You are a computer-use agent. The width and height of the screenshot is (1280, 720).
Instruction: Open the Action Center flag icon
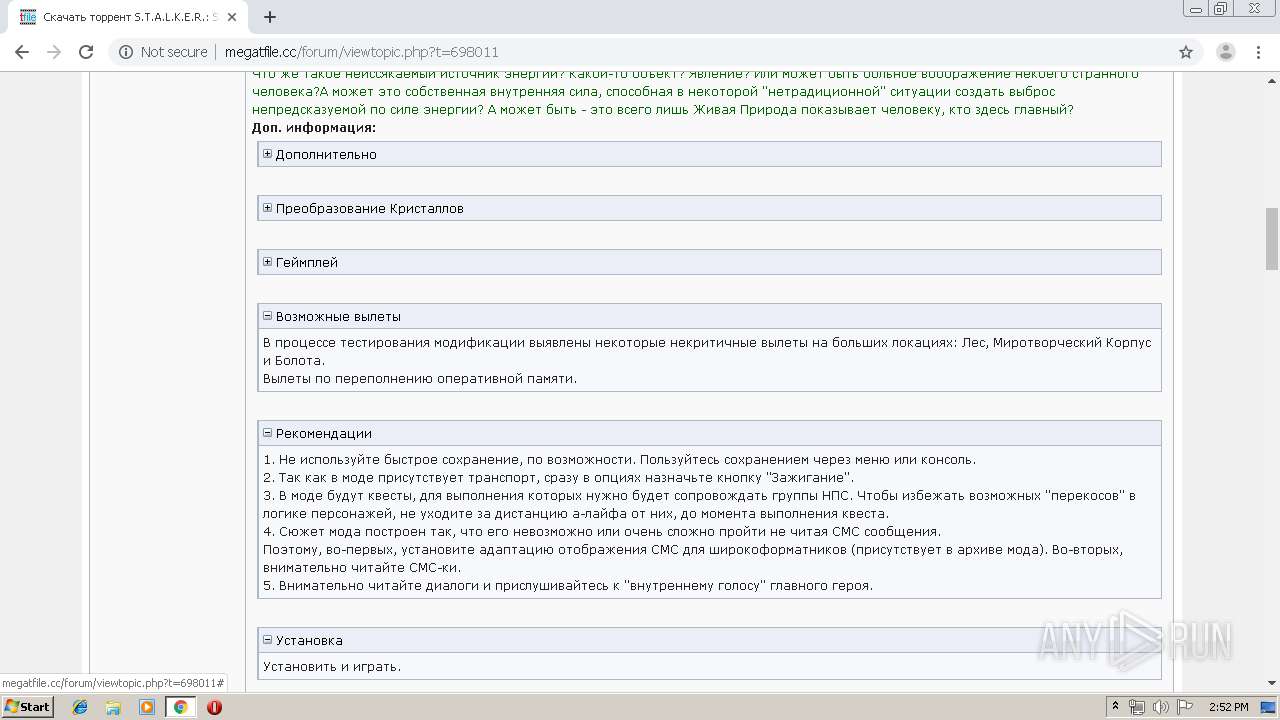tap(1184, 707)
